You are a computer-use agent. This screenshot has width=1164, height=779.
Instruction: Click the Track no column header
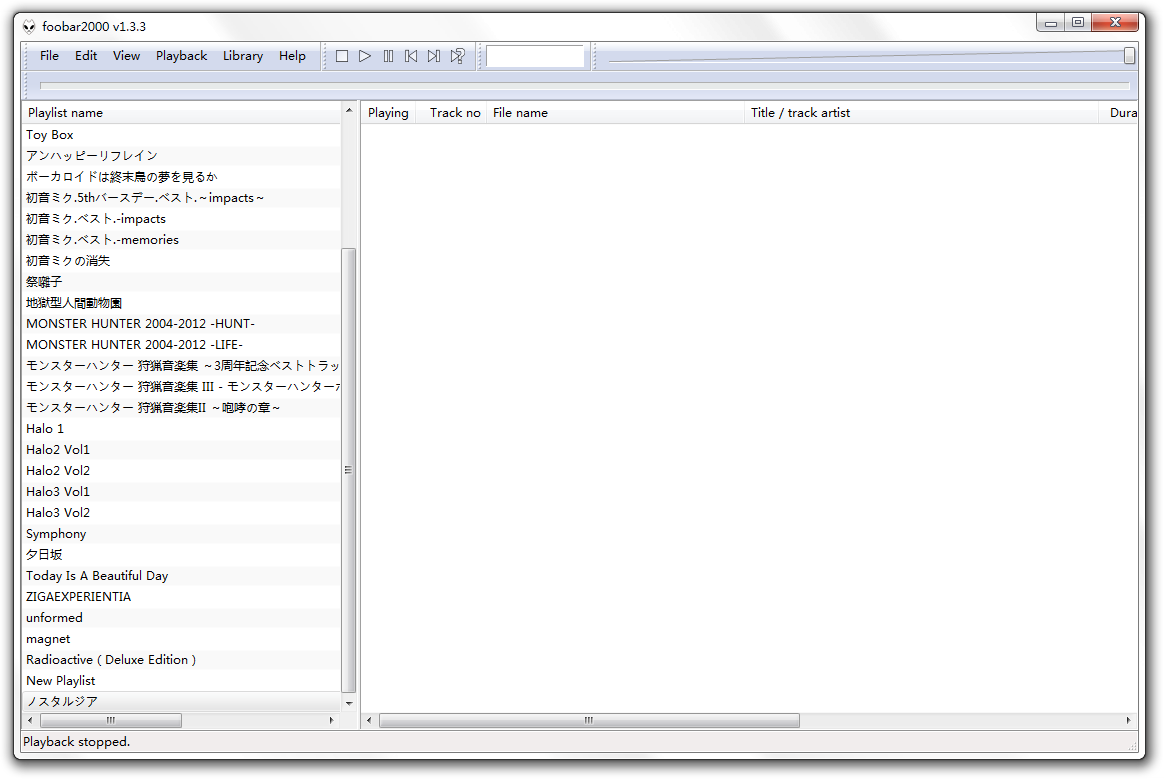tap(451, 113)
